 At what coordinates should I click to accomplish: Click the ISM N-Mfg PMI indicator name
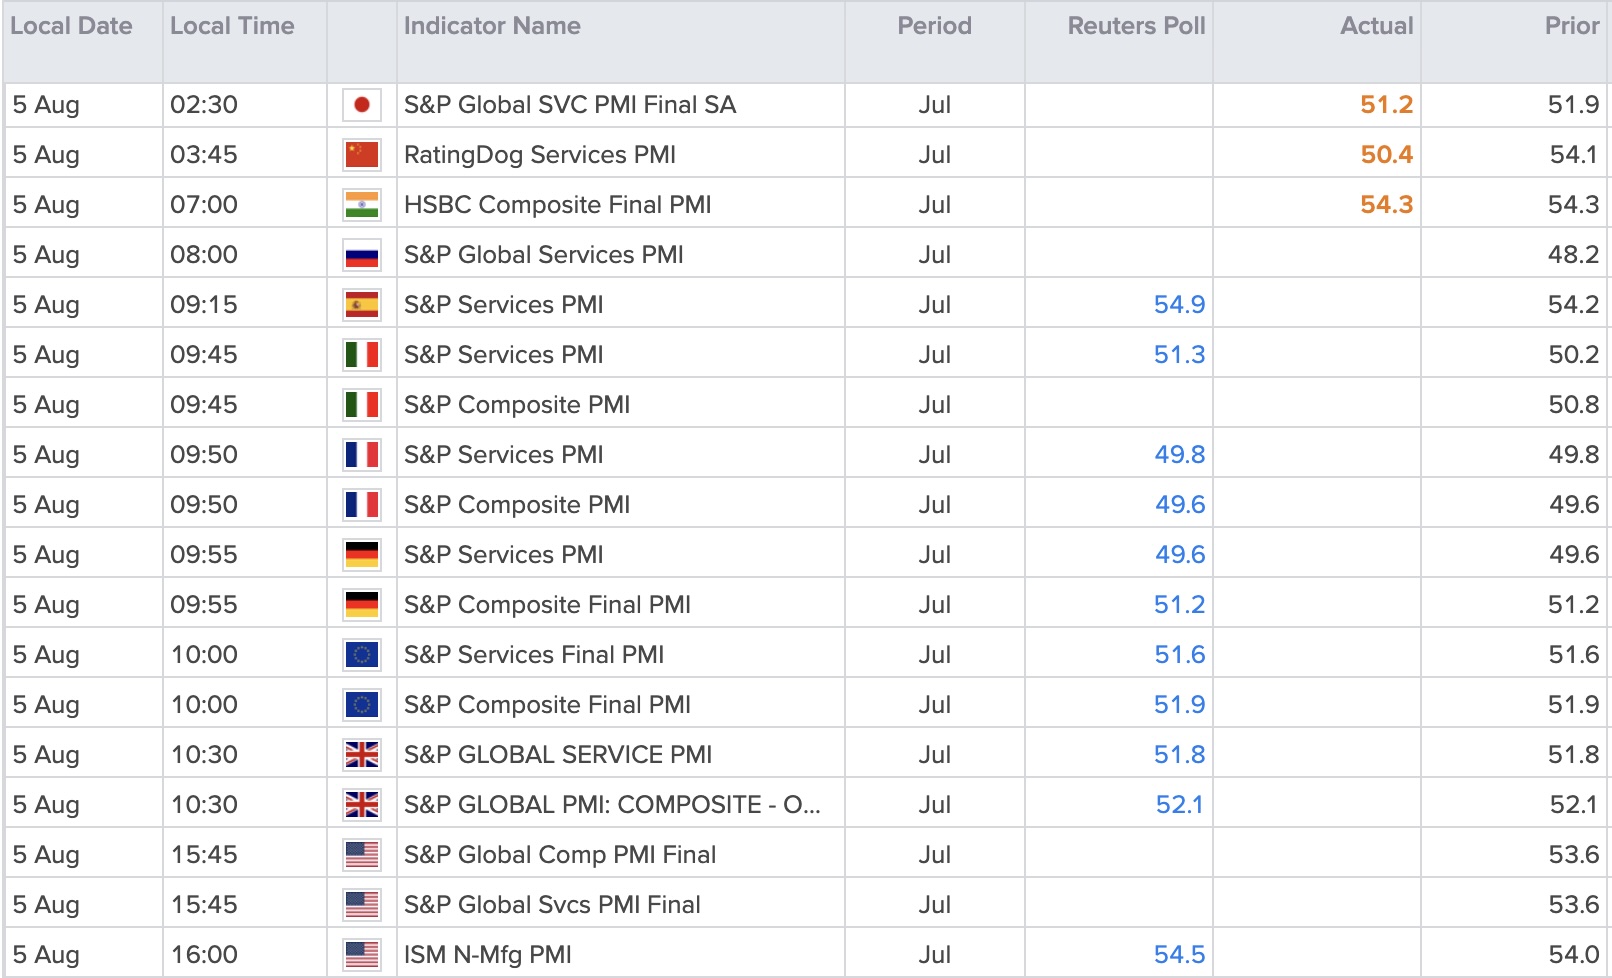click(x=488, y=955)
